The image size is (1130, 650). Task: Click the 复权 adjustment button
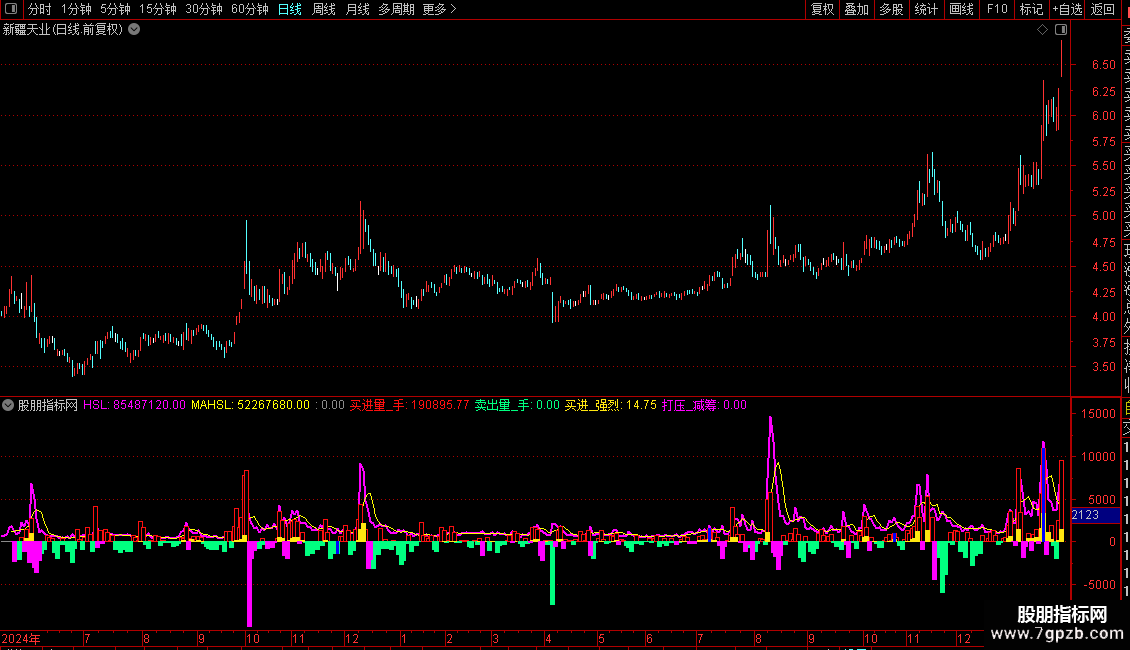pyautogui.click(x=822, y=9)
